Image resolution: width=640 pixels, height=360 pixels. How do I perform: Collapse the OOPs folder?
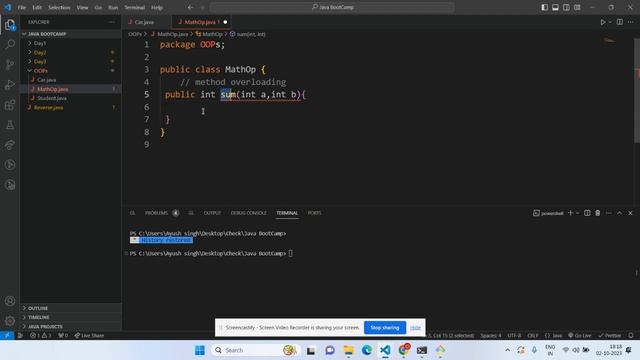coord(40,71)
